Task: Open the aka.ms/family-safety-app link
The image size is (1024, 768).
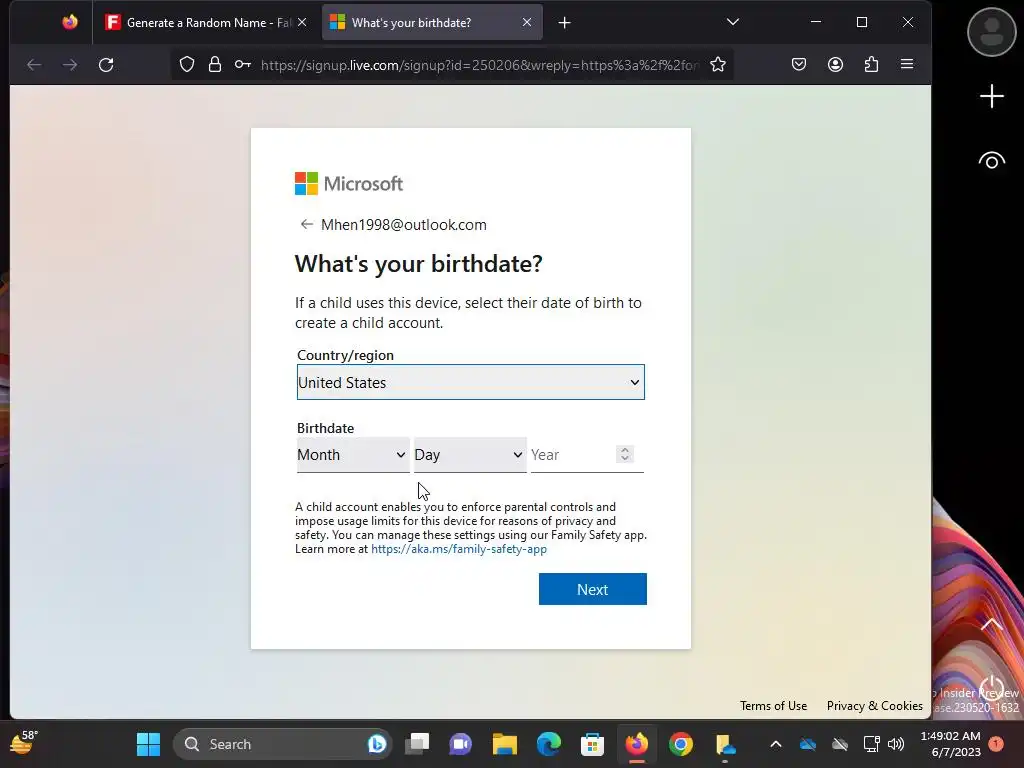Action: click(459, 549)
